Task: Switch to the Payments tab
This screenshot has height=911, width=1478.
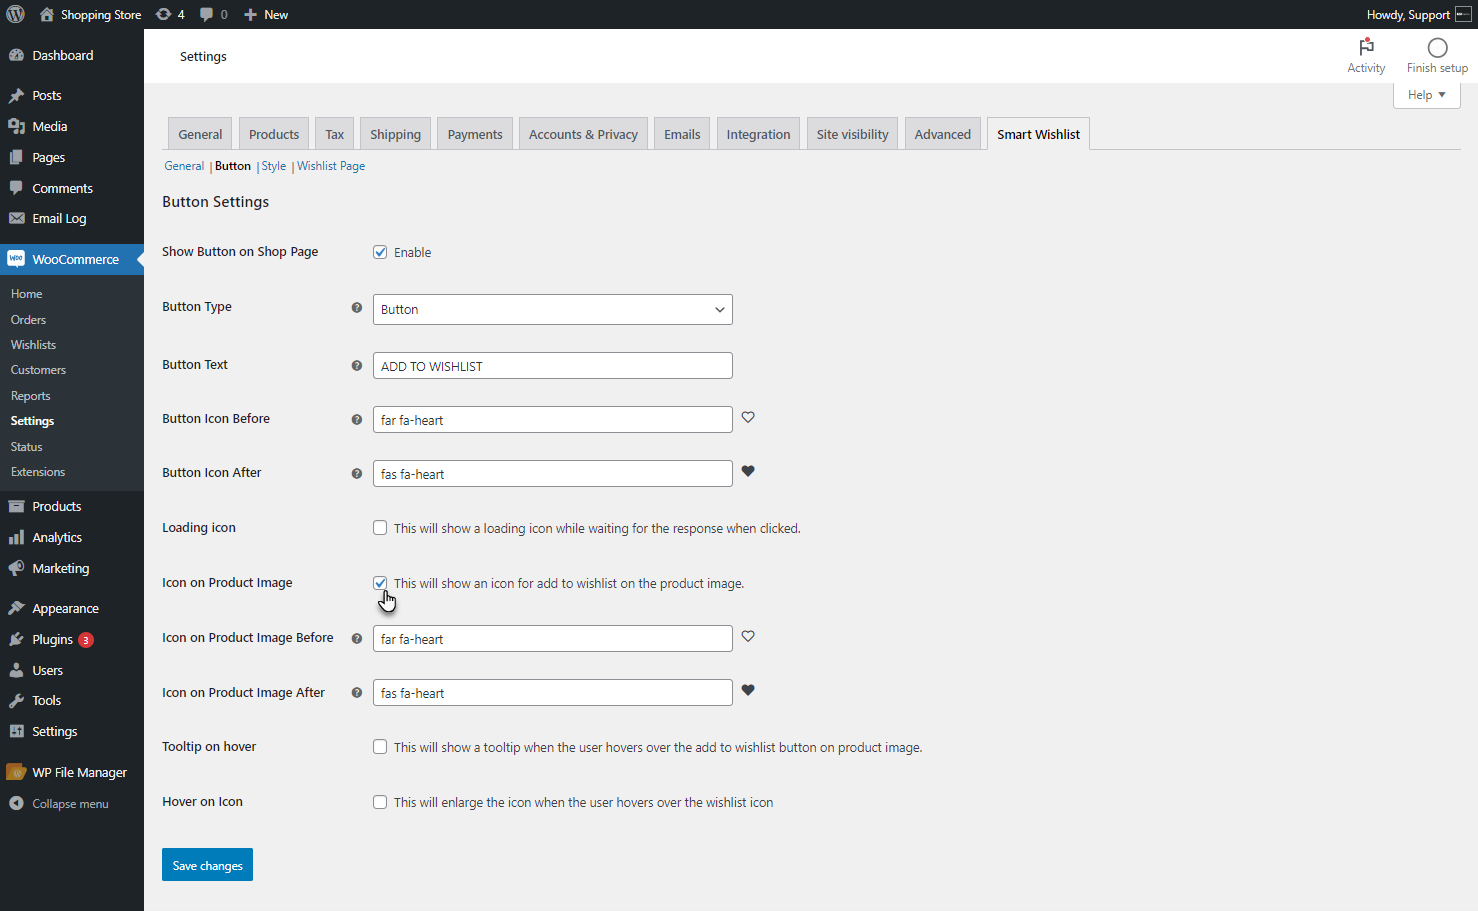Action: (x=475, y=134)
